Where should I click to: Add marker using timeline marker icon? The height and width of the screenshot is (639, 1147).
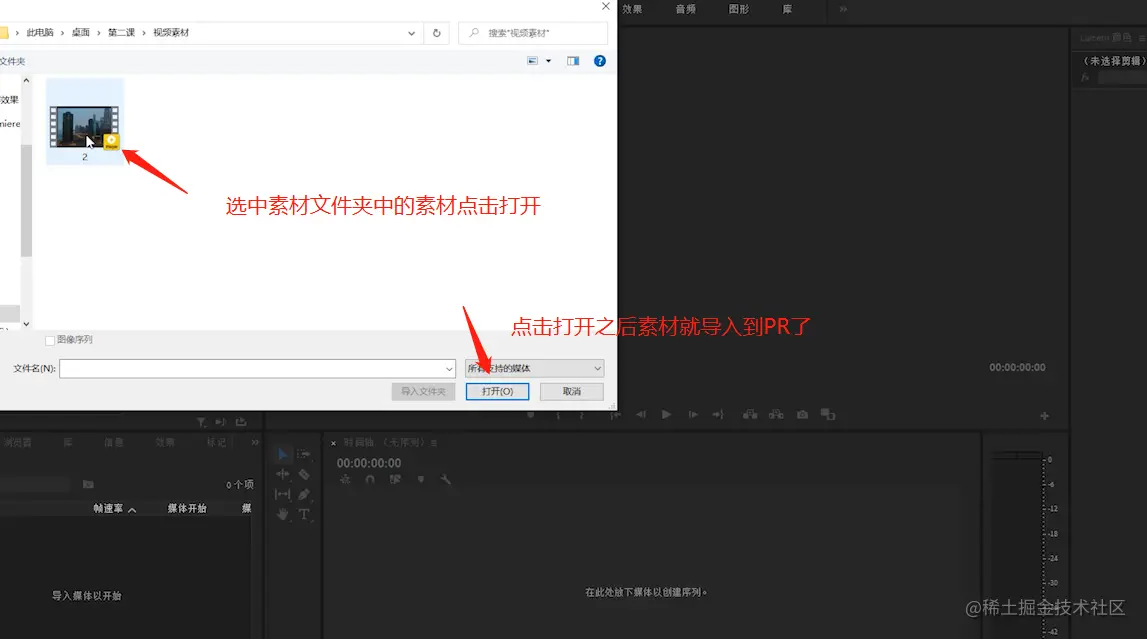(421, 480)
